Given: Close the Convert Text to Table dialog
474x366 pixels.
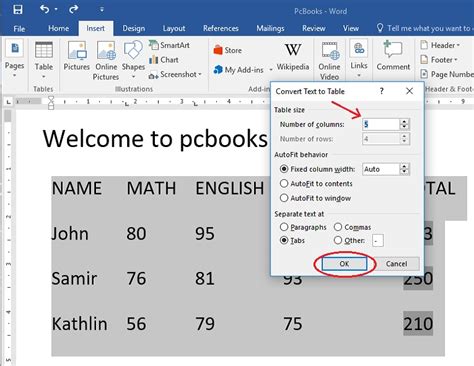Looking at the screenshot, I should point(410,91).
